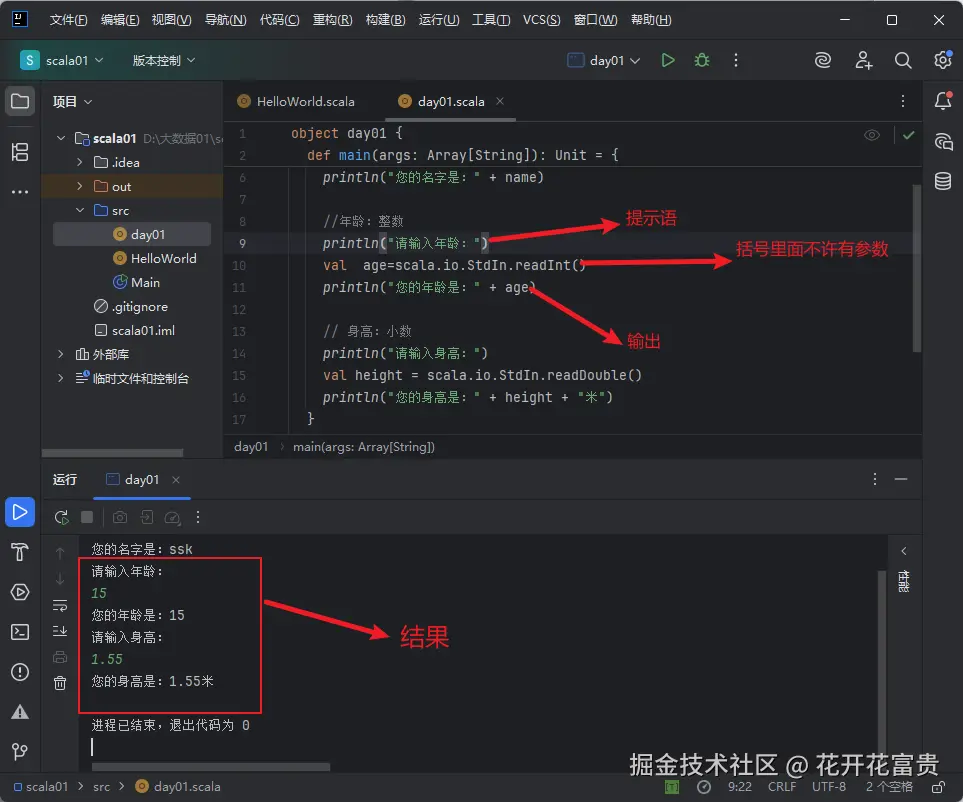Viewport: 963px width, 802px height.
Task: Open scala01.iml in project tree
Action: pos(135,330)
